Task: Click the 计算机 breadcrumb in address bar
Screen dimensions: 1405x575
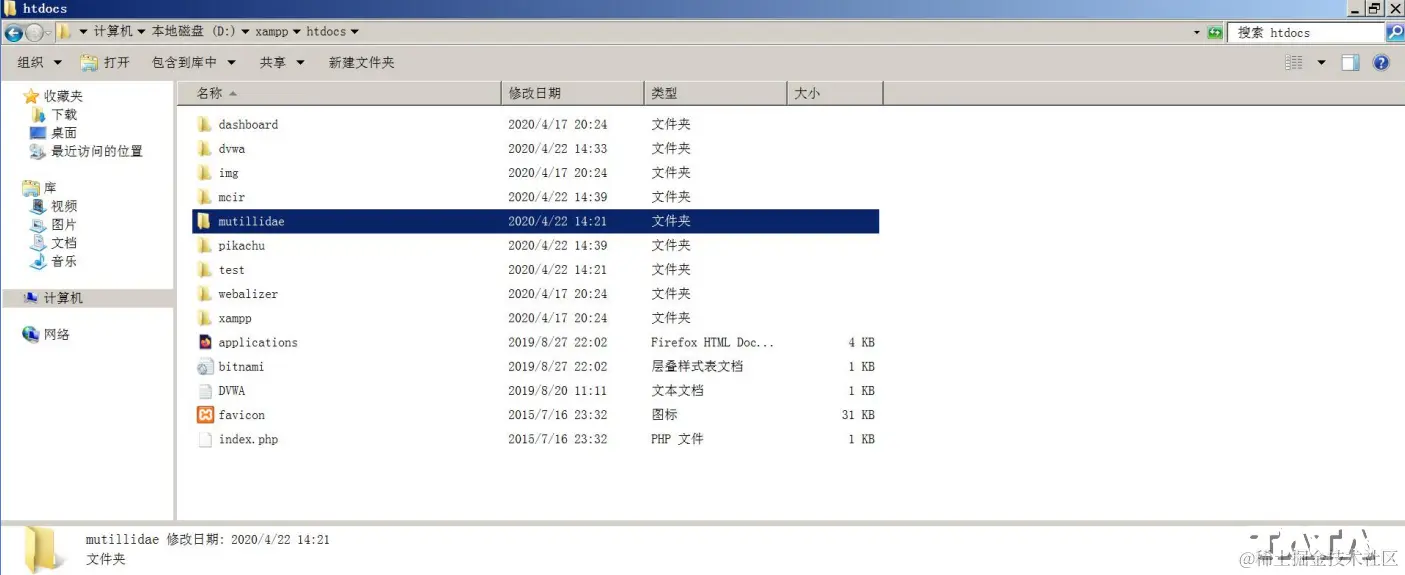Action: tap(113, 32)
